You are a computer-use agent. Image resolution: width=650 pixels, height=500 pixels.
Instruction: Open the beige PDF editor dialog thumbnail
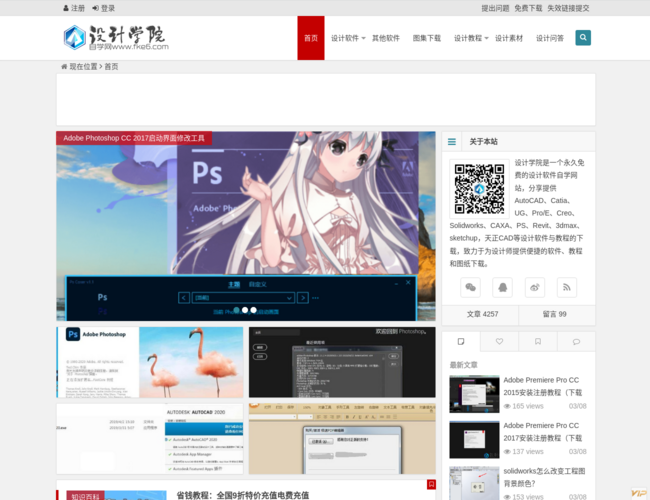pos(342,439)
